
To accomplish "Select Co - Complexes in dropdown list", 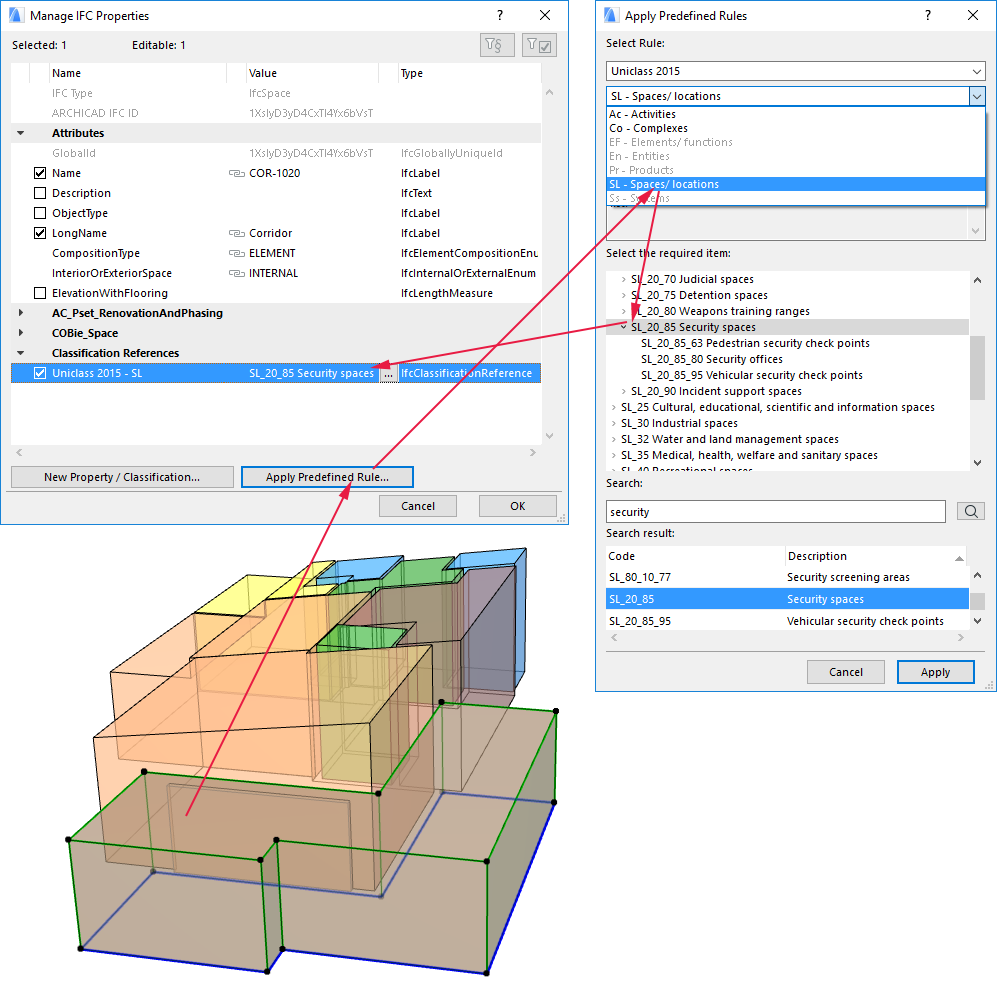I will pos(795,128).
